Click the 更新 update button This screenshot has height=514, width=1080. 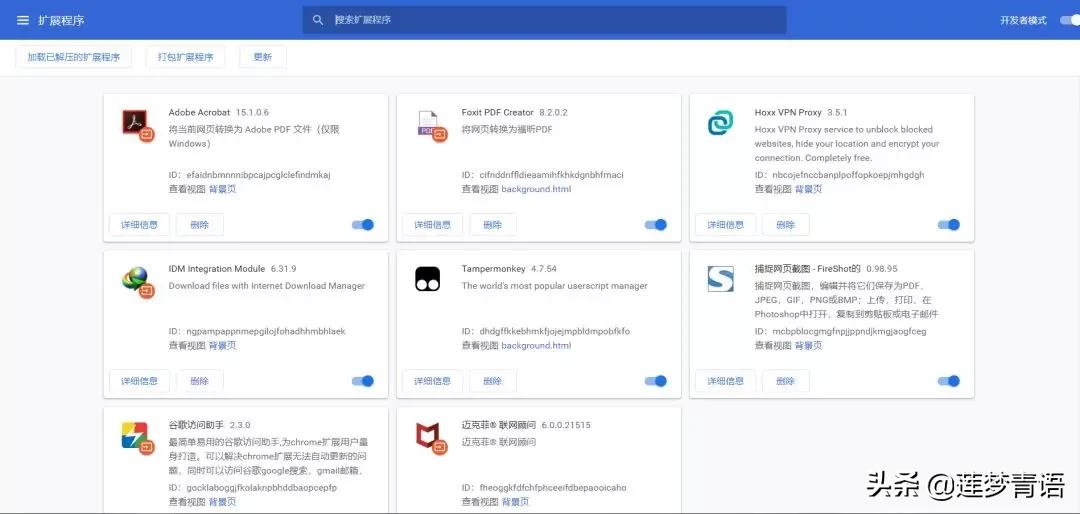(262, 57)
